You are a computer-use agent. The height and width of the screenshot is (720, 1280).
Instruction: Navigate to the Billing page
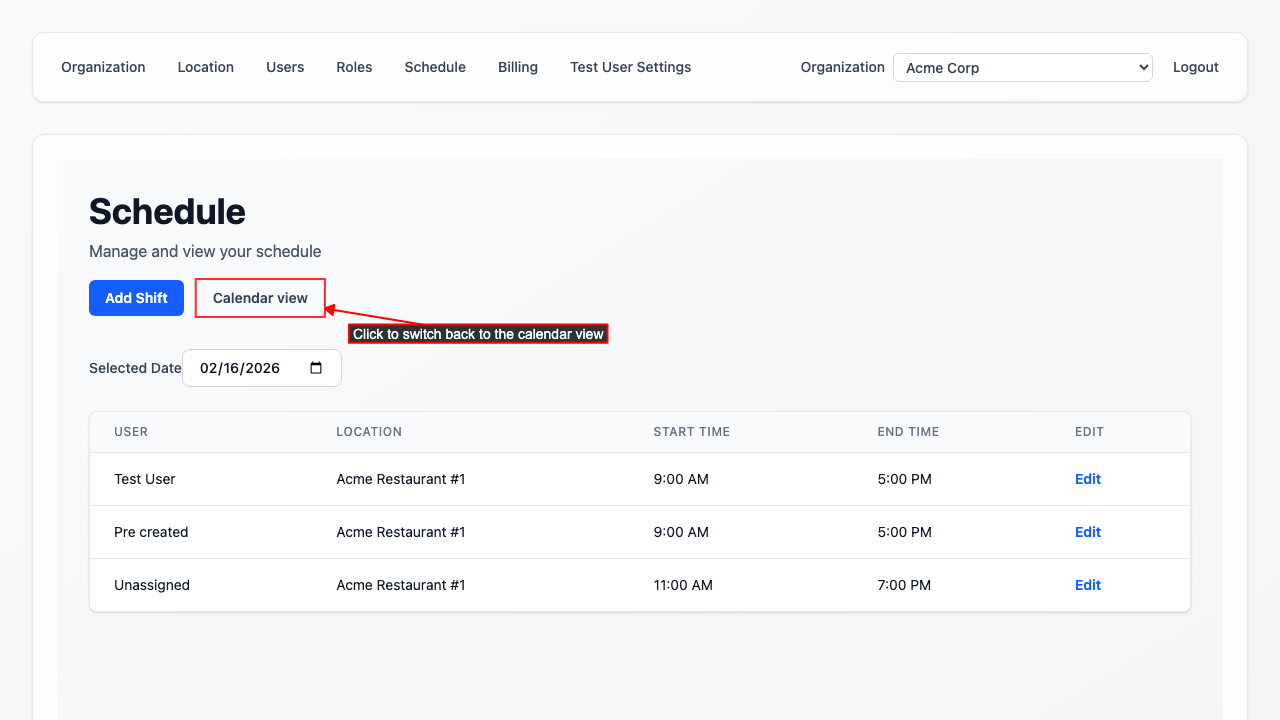click(x=518, y=67)
